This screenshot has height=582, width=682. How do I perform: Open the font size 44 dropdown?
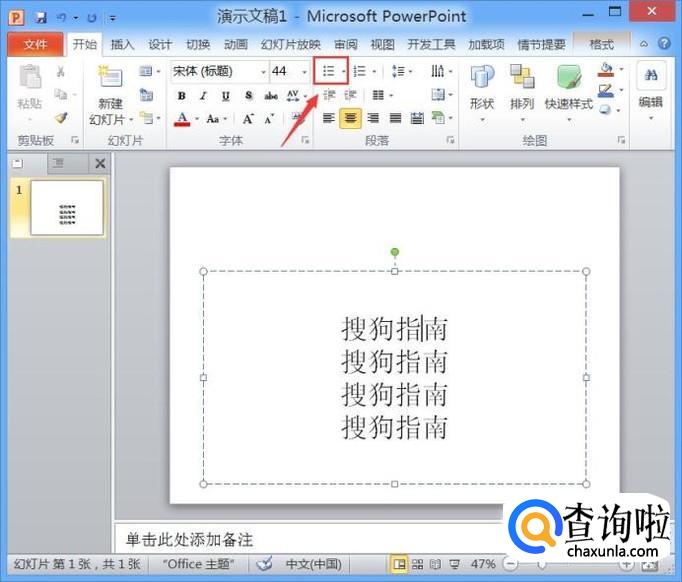point(304,72)
